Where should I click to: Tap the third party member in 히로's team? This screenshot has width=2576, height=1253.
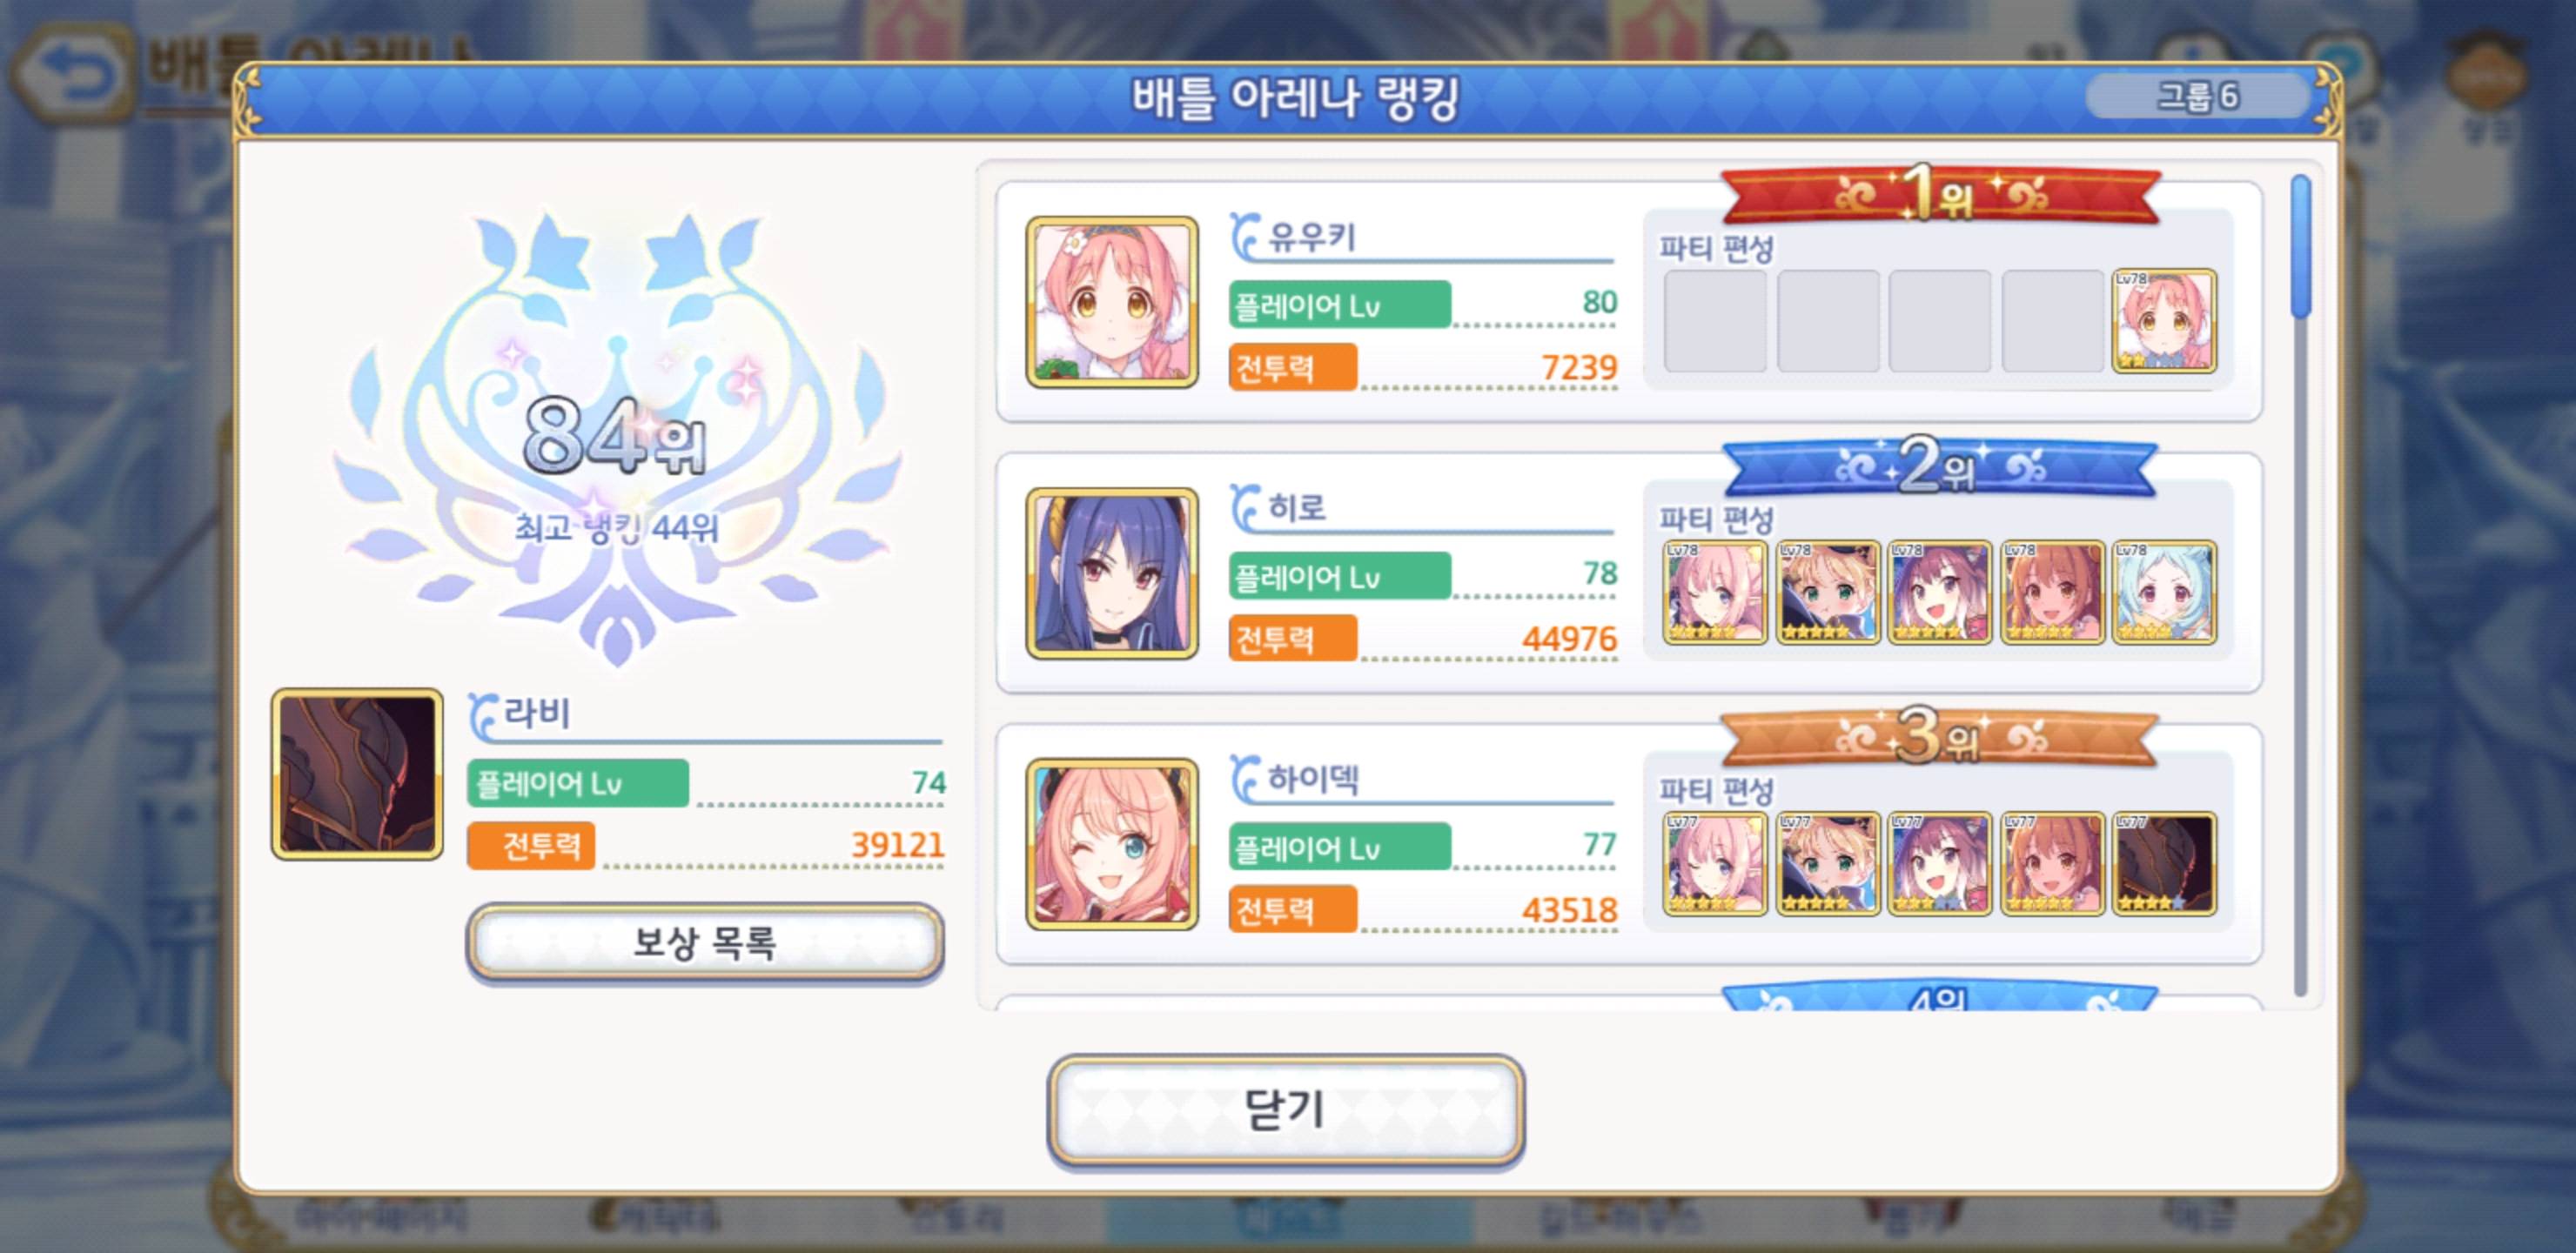(1939, 593)
